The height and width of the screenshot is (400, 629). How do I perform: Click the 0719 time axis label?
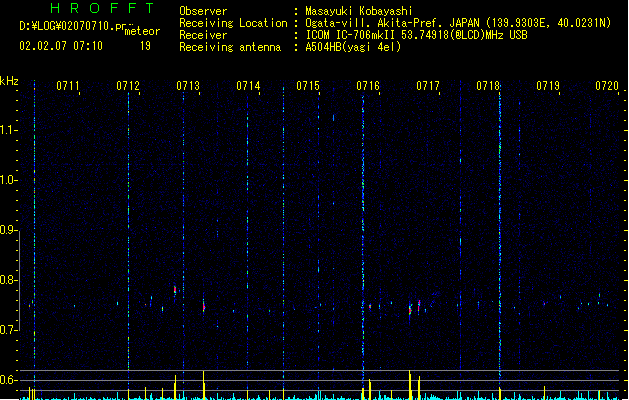click(x=548, y=86)
